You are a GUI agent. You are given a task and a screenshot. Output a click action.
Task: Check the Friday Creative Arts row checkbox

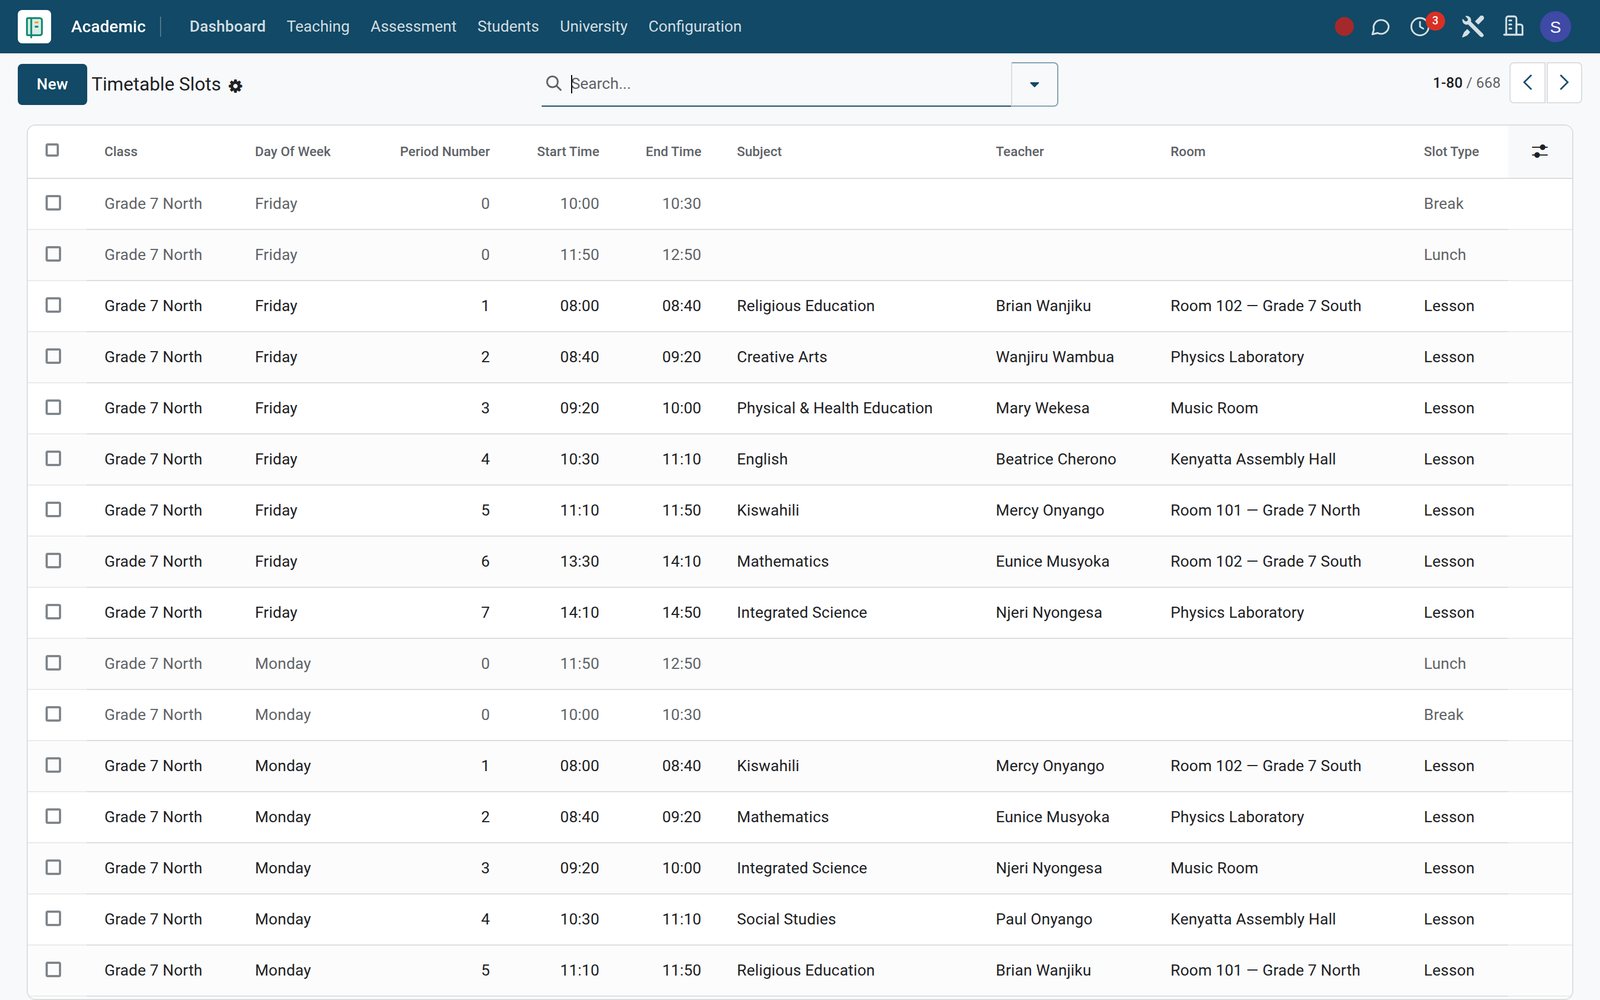click(x=53, y=356)
